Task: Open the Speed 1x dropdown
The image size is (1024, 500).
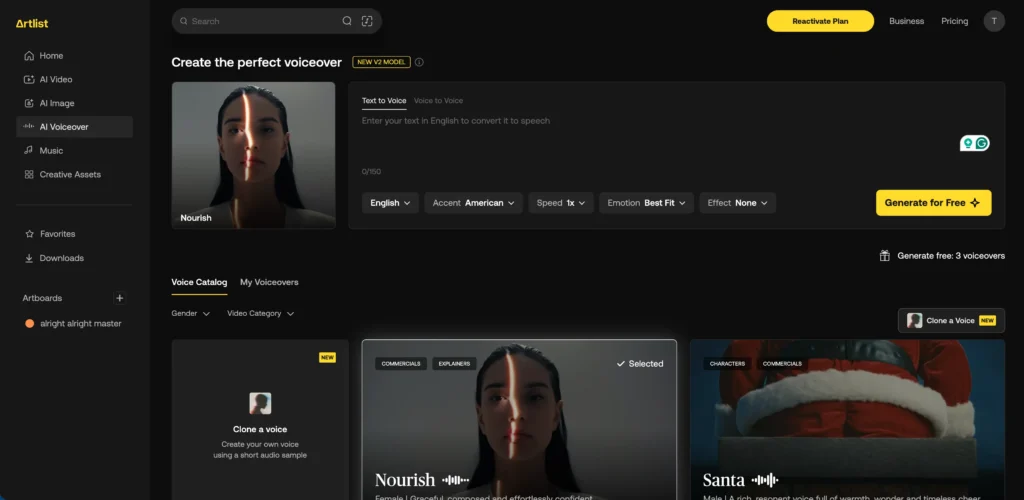Action: 561,203
